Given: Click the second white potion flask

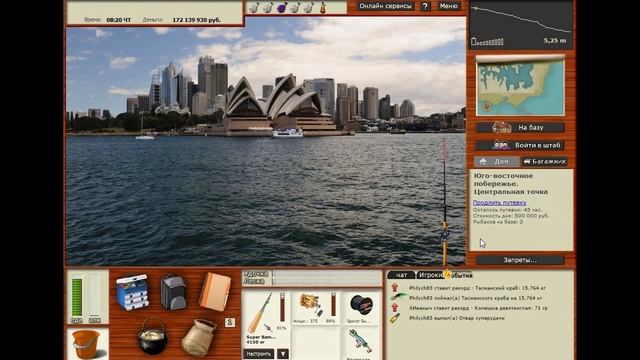Looking at the screenshot, I should pos(268,7).
